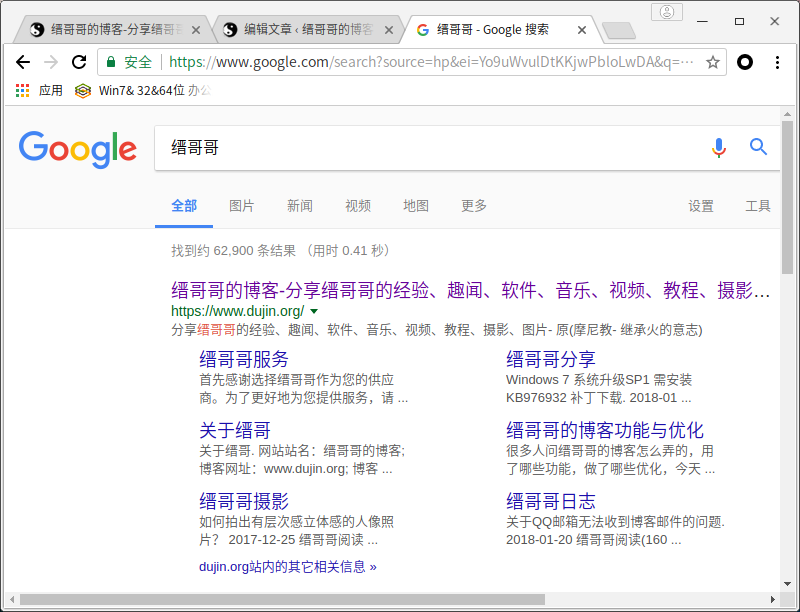Open the 缙哥哥的博客功能与优化 sitelink
The height and width of the screenshot is (612, 800).
pyautogui.click(x=605, y=430)
